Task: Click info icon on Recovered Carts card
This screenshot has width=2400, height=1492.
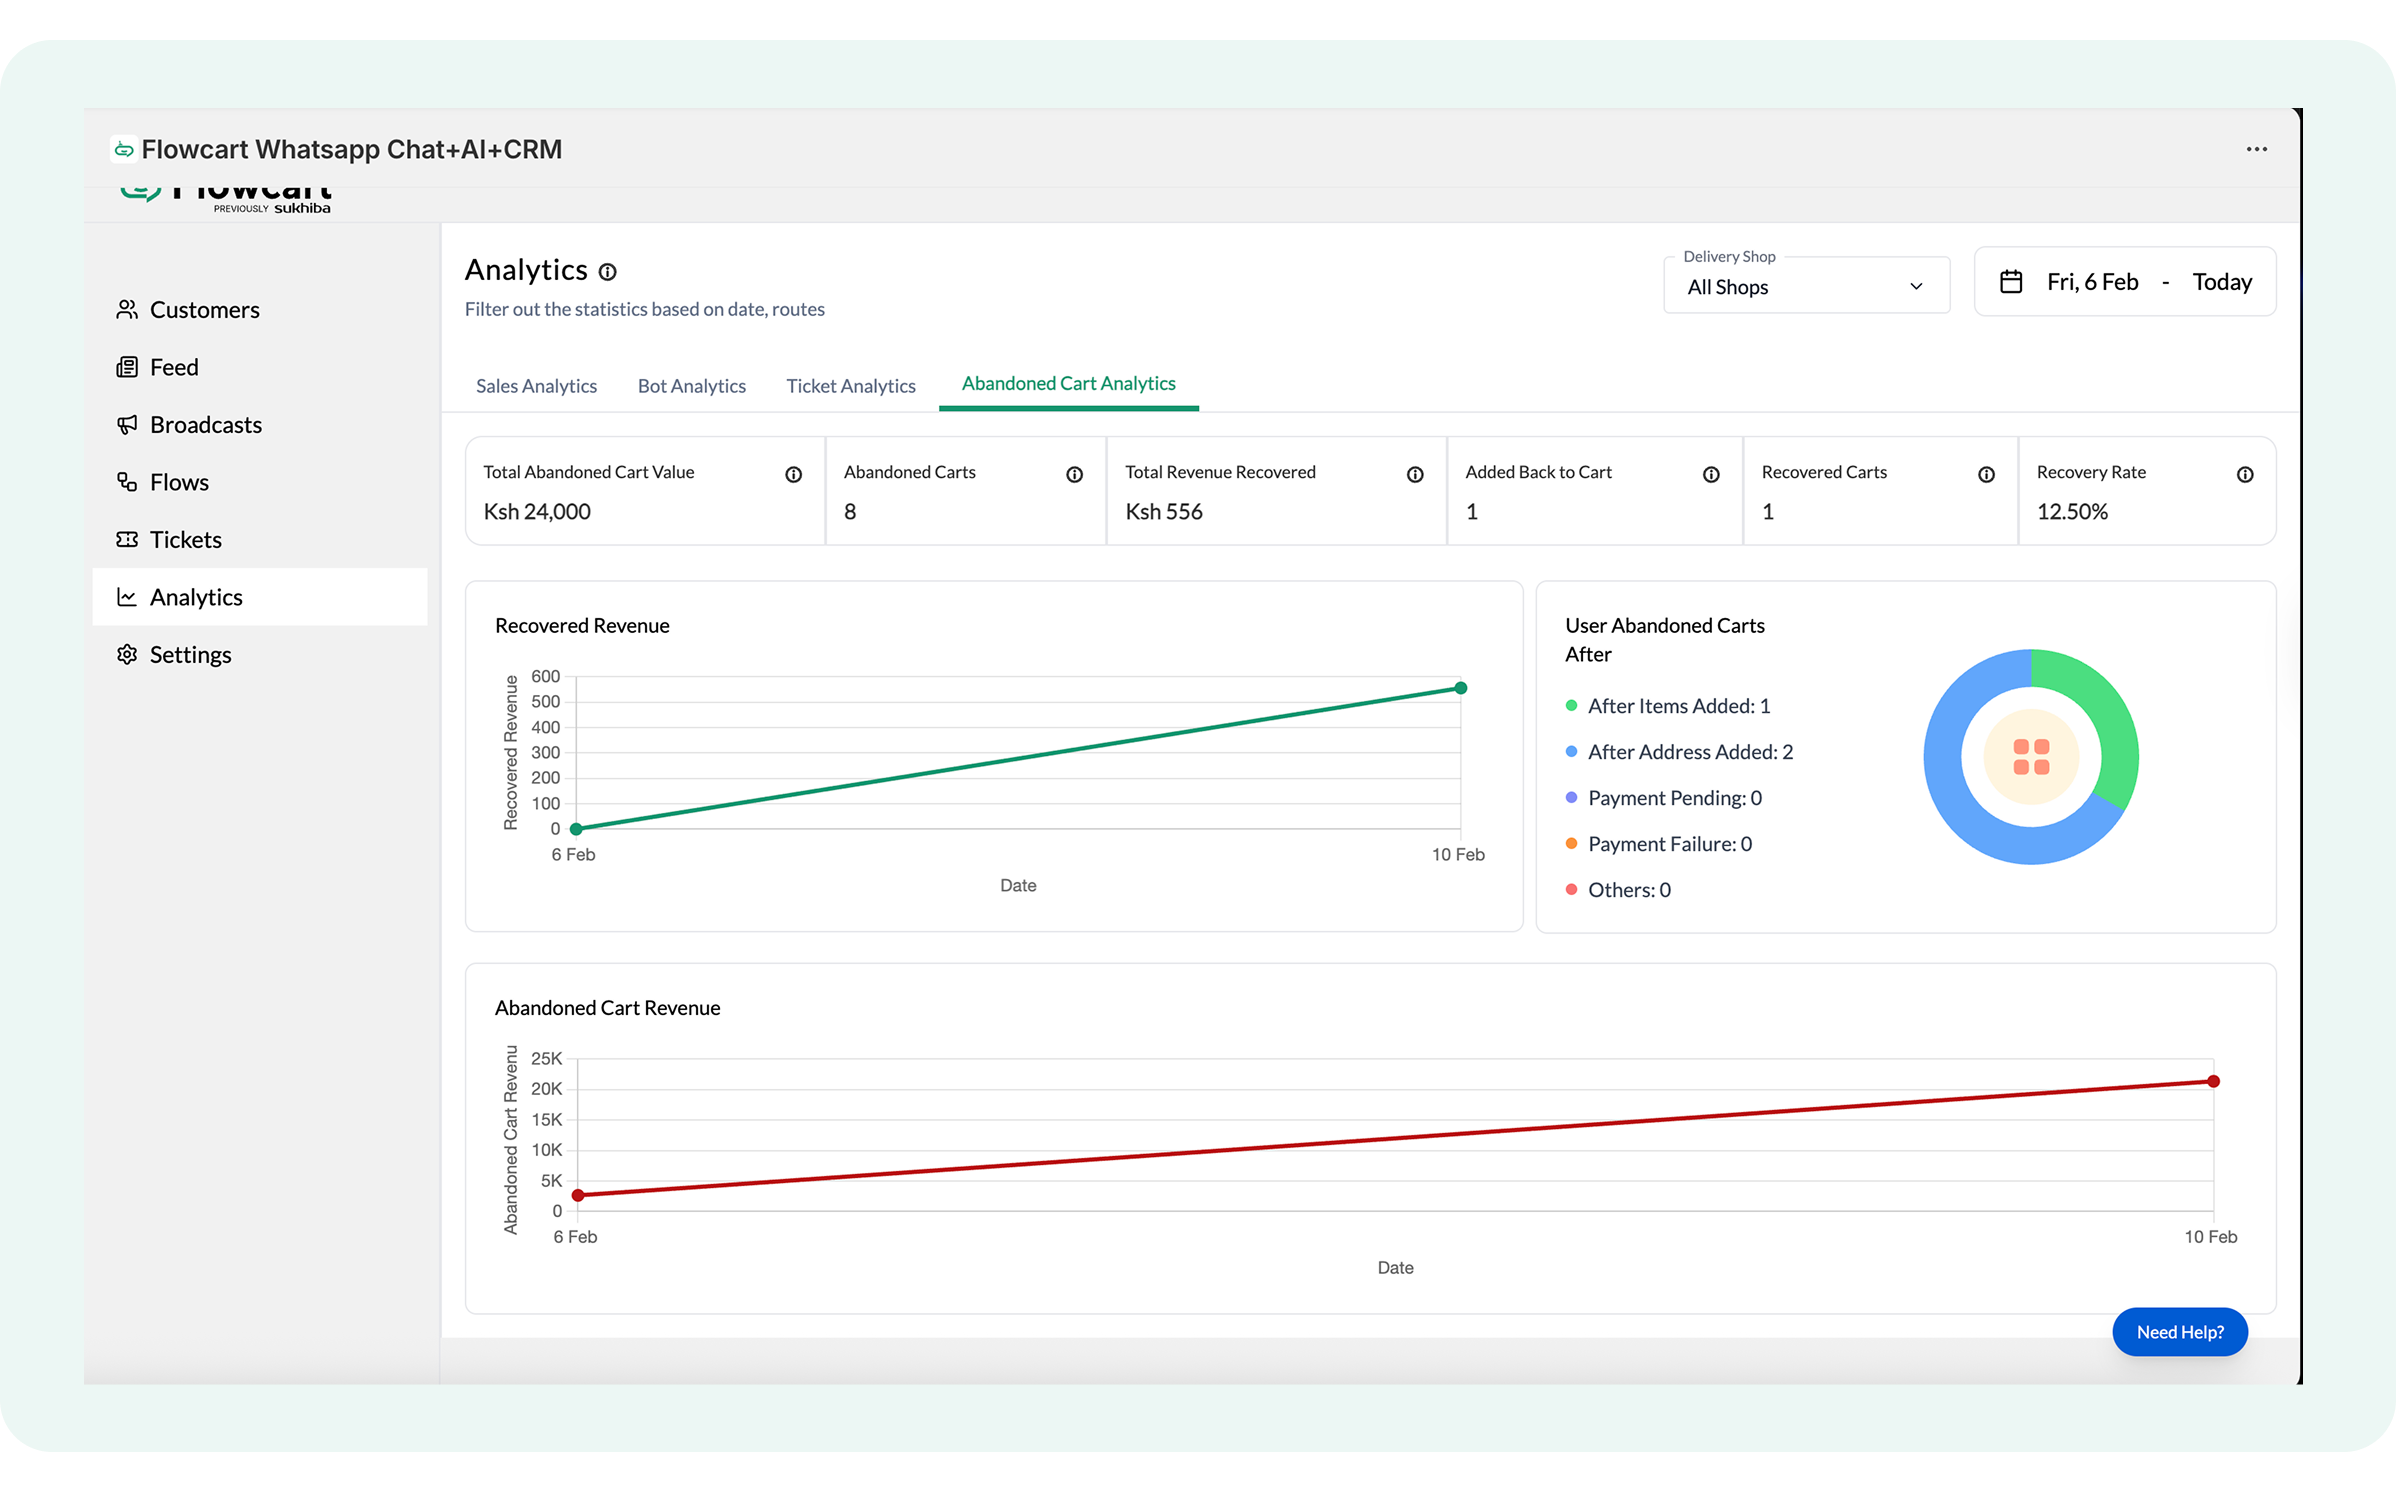Action: click(x=1986, y=475)
